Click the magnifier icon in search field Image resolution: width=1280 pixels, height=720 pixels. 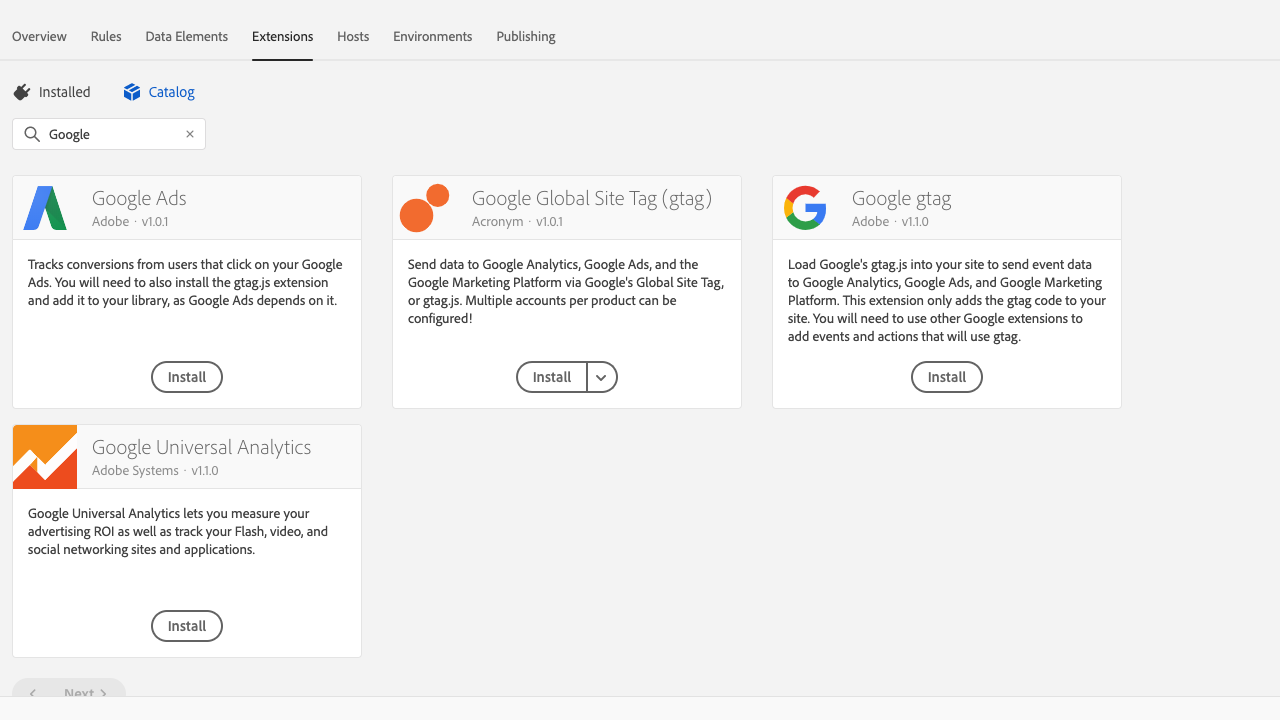pos(32,134)
